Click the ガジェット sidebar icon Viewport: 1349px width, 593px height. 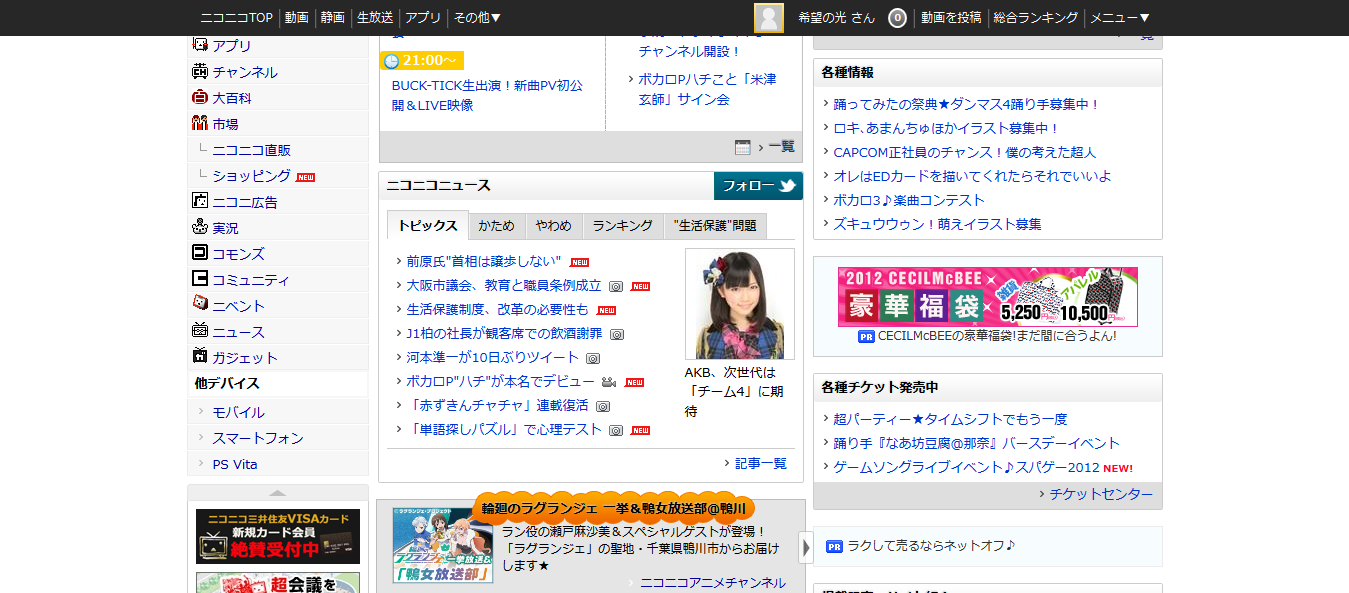[x=199, y=357]
